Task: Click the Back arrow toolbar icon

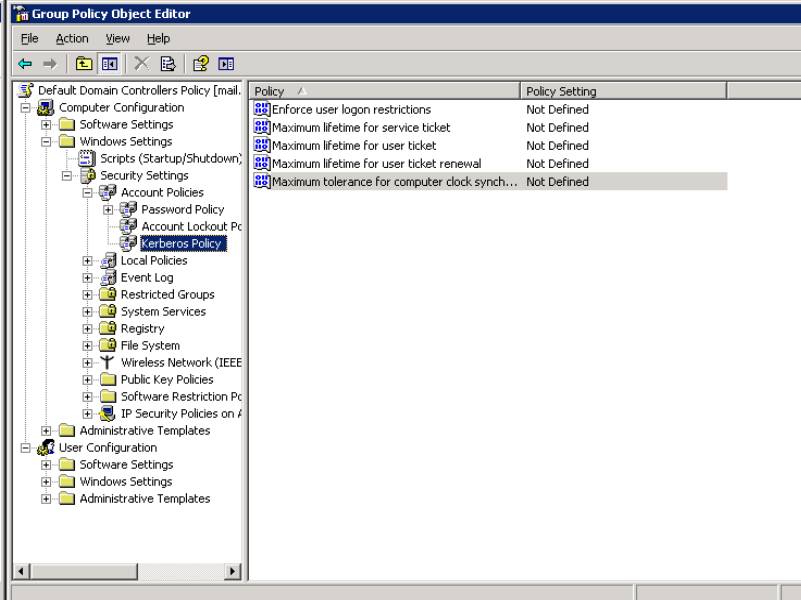Action: point(25,64)
